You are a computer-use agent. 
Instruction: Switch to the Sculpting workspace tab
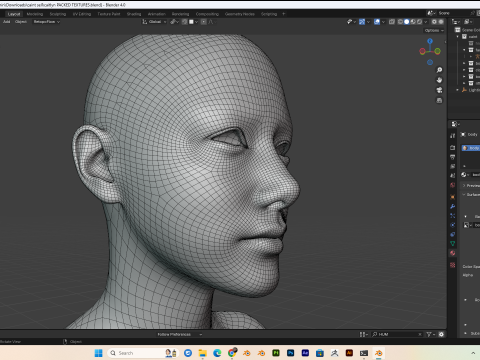pyautogui.click(x=58, y=14)
